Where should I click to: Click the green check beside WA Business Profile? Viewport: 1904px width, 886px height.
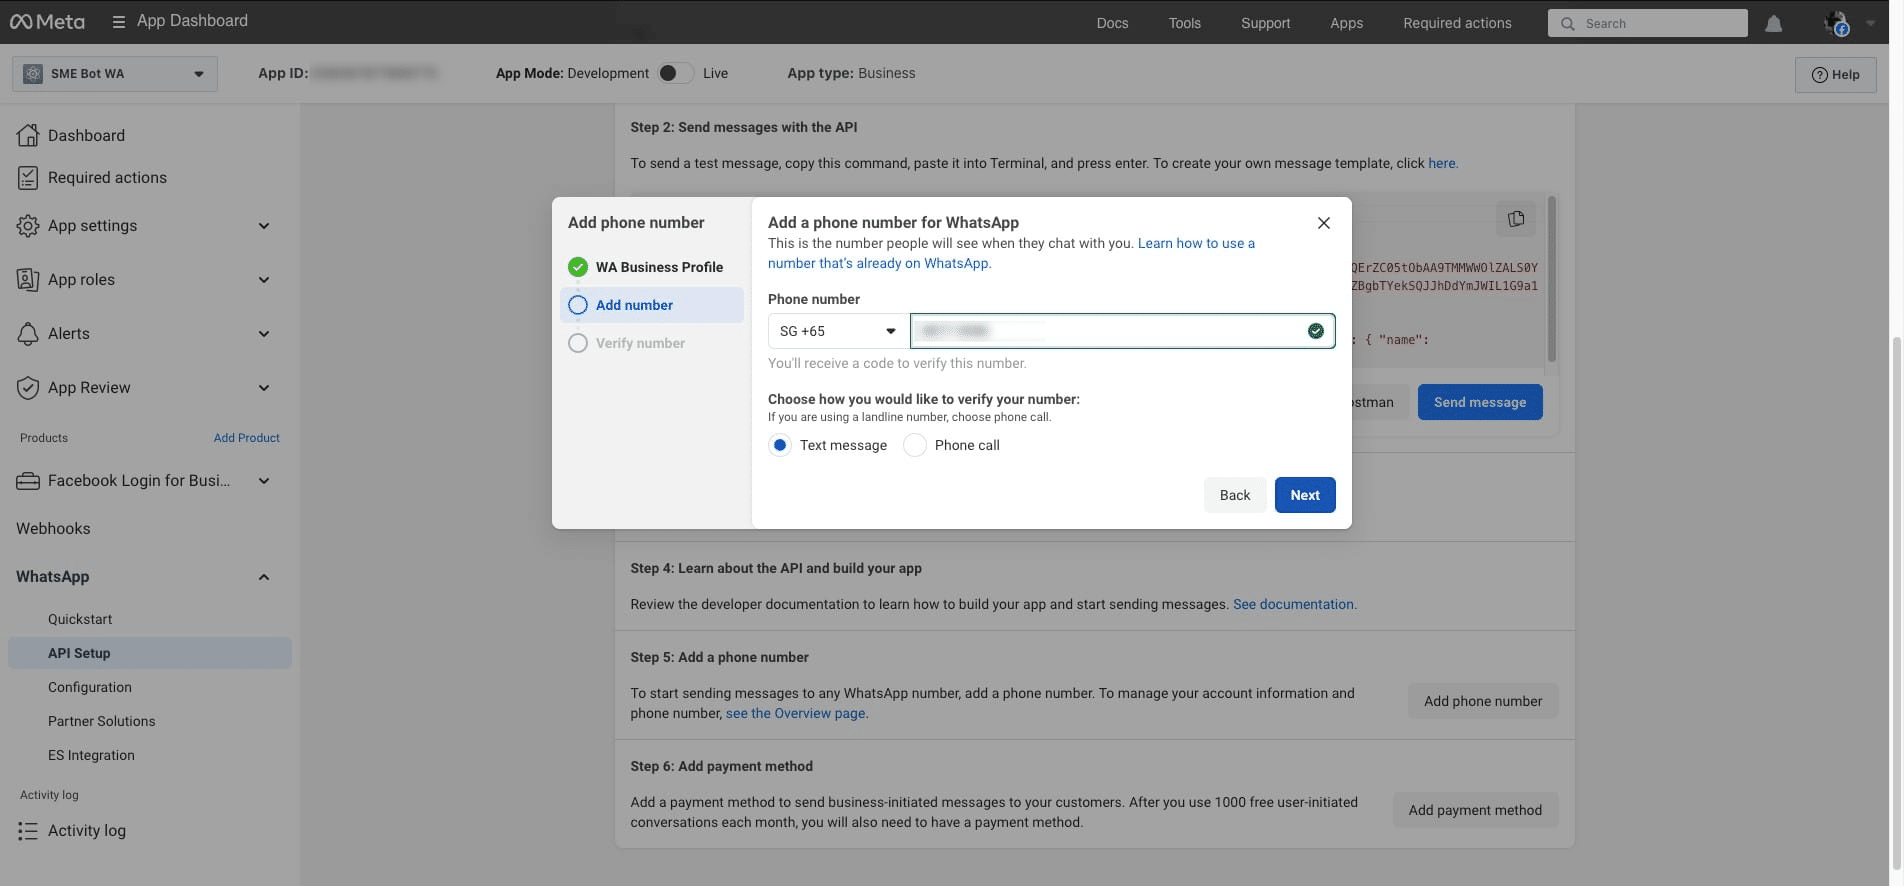(x=577, y=267)
